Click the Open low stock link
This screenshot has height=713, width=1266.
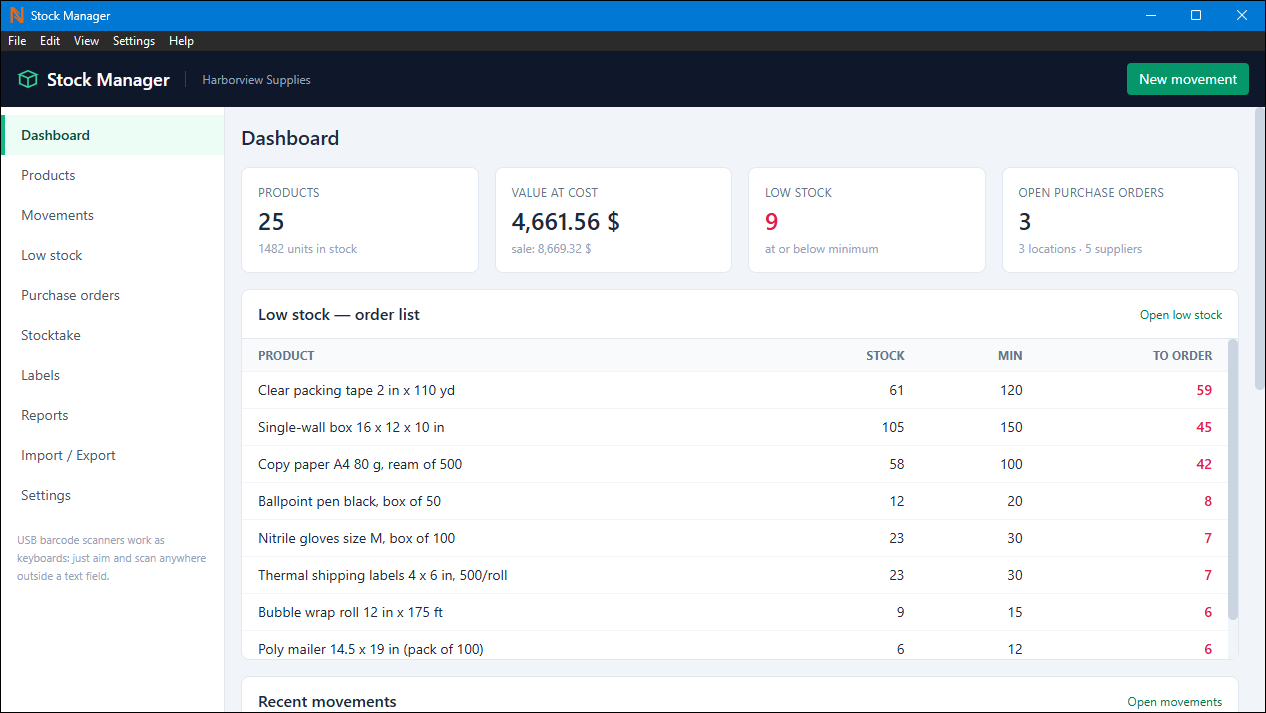tap(1181, 315)
